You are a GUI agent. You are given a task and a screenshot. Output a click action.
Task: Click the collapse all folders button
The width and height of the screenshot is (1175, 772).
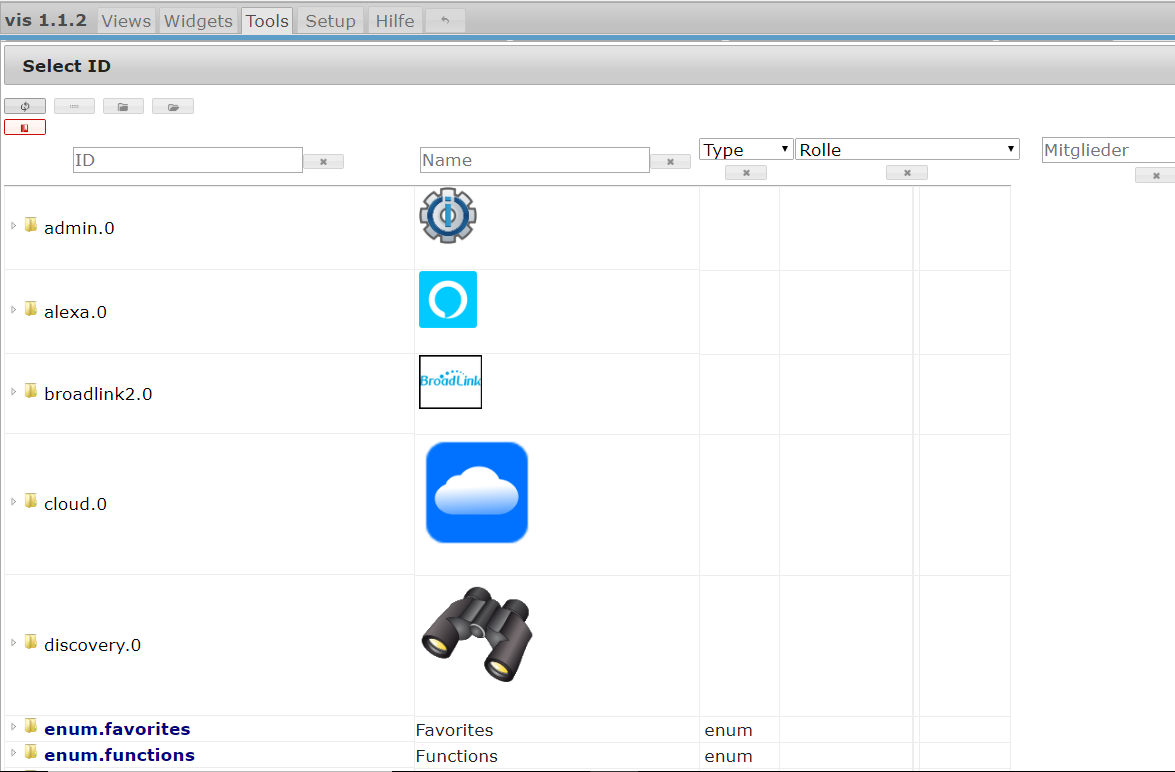tap(123, 106)
